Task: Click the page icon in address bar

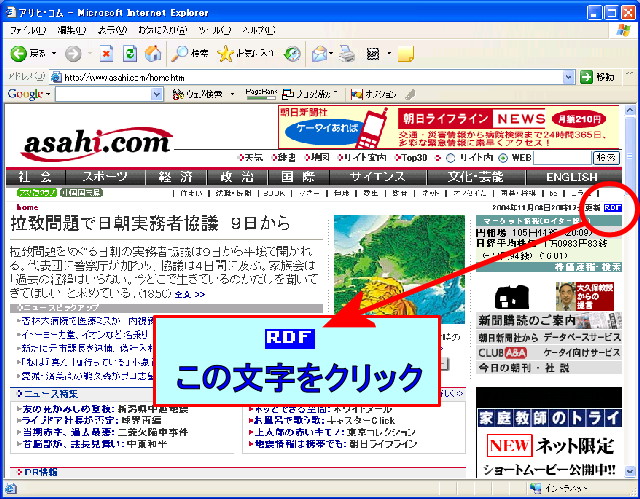Action: pos(56,77)
